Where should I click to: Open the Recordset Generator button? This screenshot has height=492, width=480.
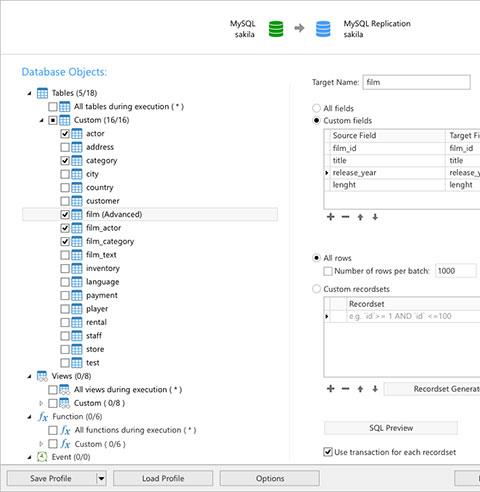coord(432,389)
